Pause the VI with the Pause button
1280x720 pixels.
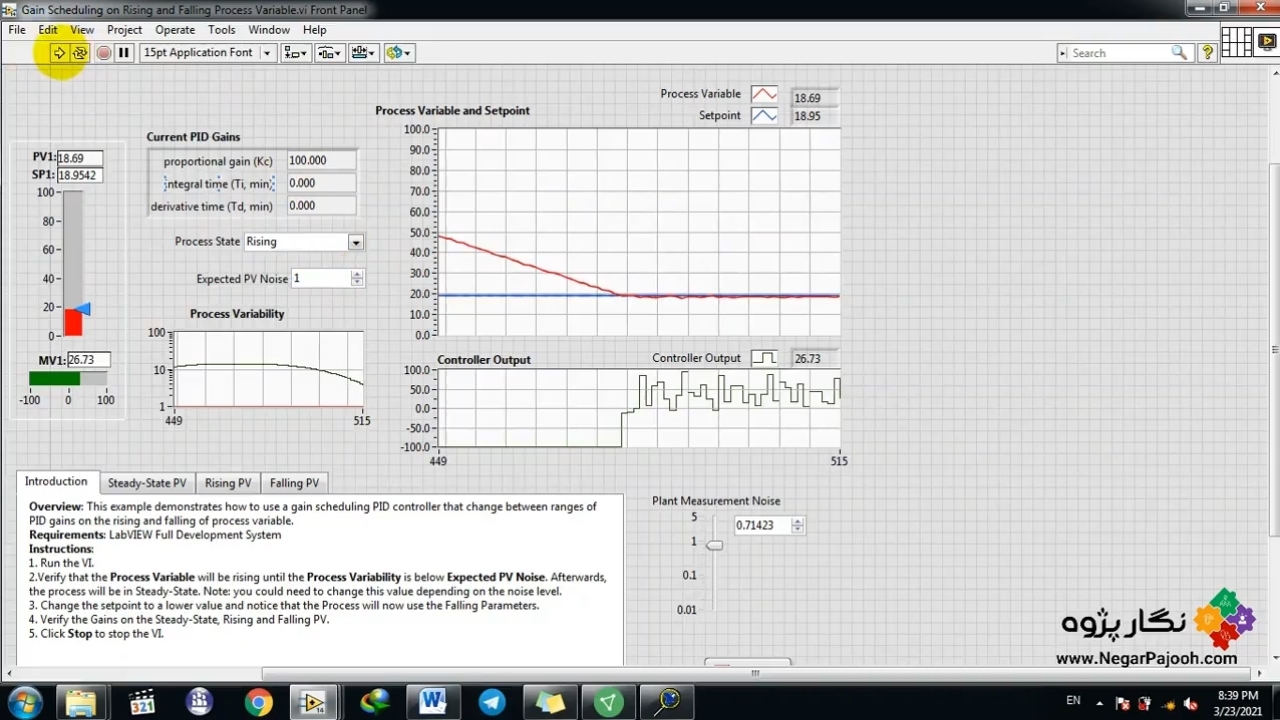click(123, 53)
